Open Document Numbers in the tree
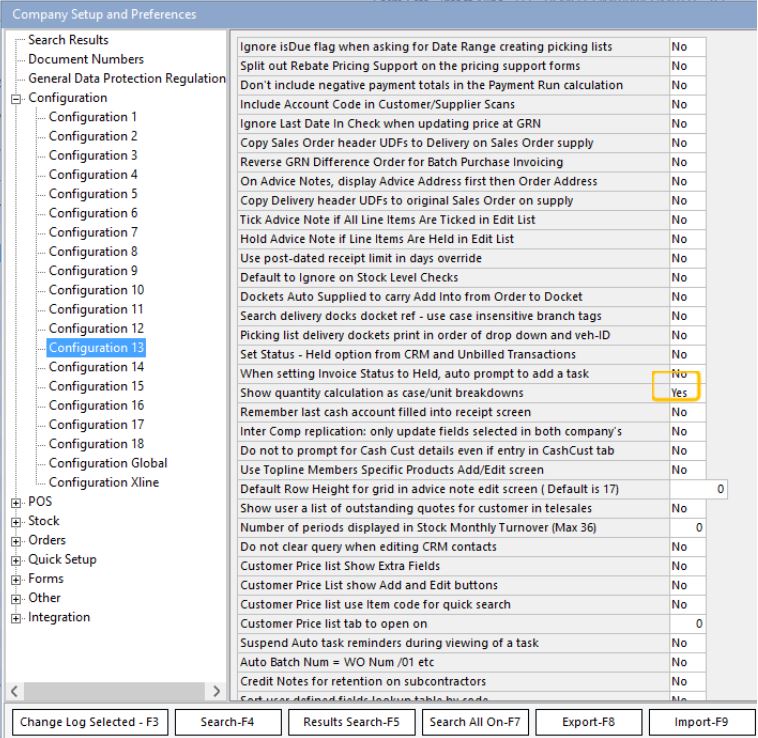The image size is (758, 738). (86, 59)
